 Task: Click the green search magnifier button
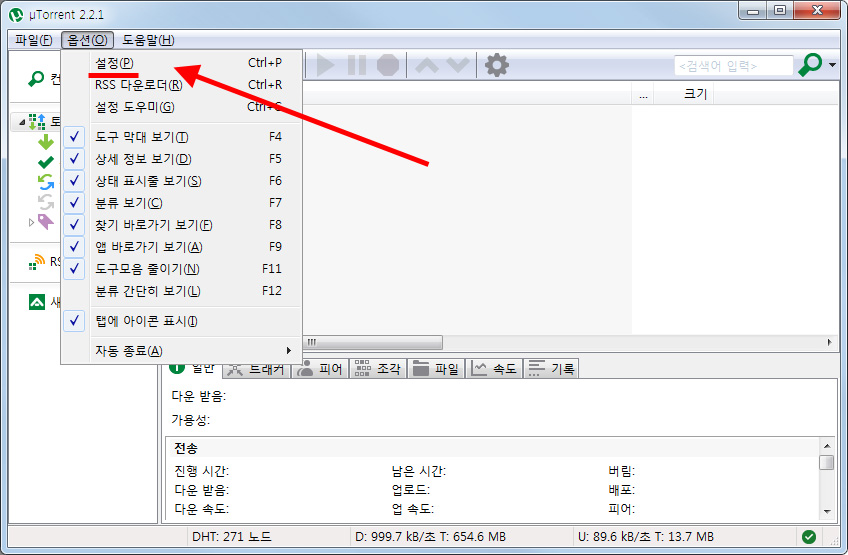coord(810,65)
